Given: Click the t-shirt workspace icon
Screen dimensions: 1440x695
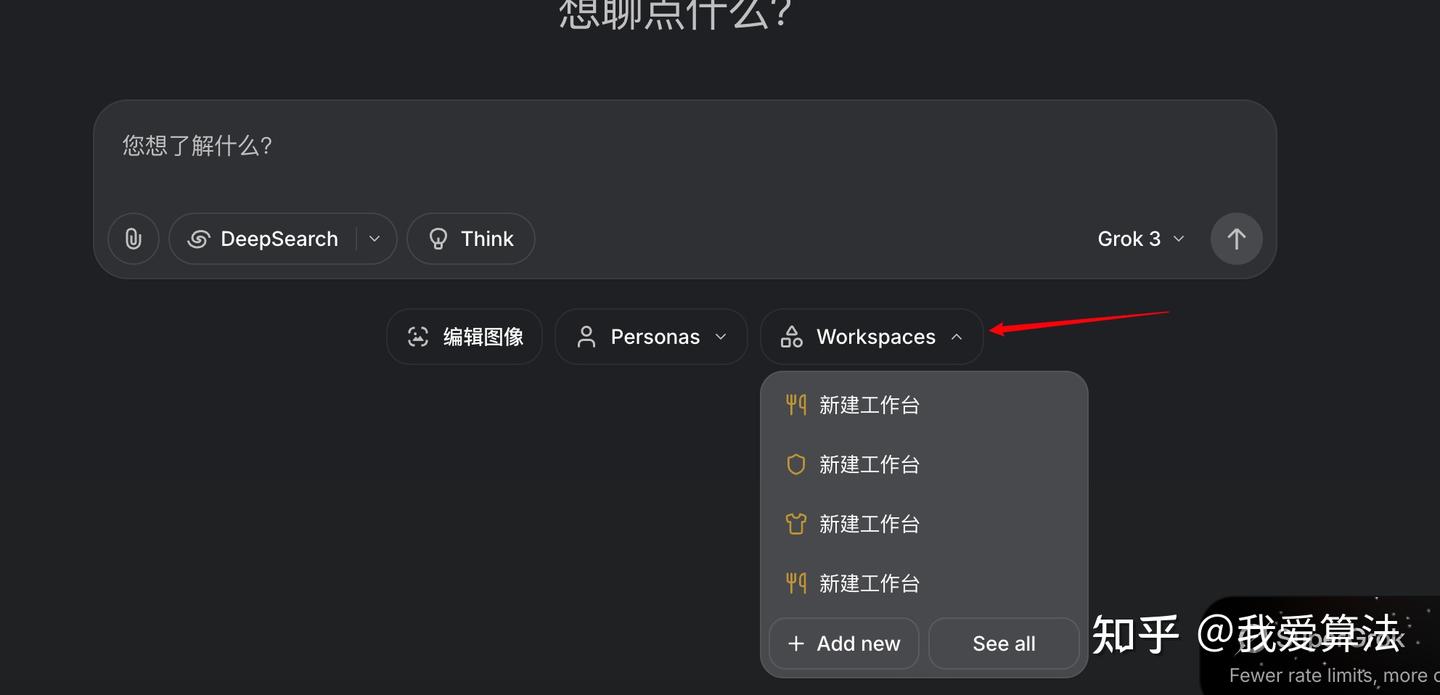Looking at the screenshot, I should point(795,523).
